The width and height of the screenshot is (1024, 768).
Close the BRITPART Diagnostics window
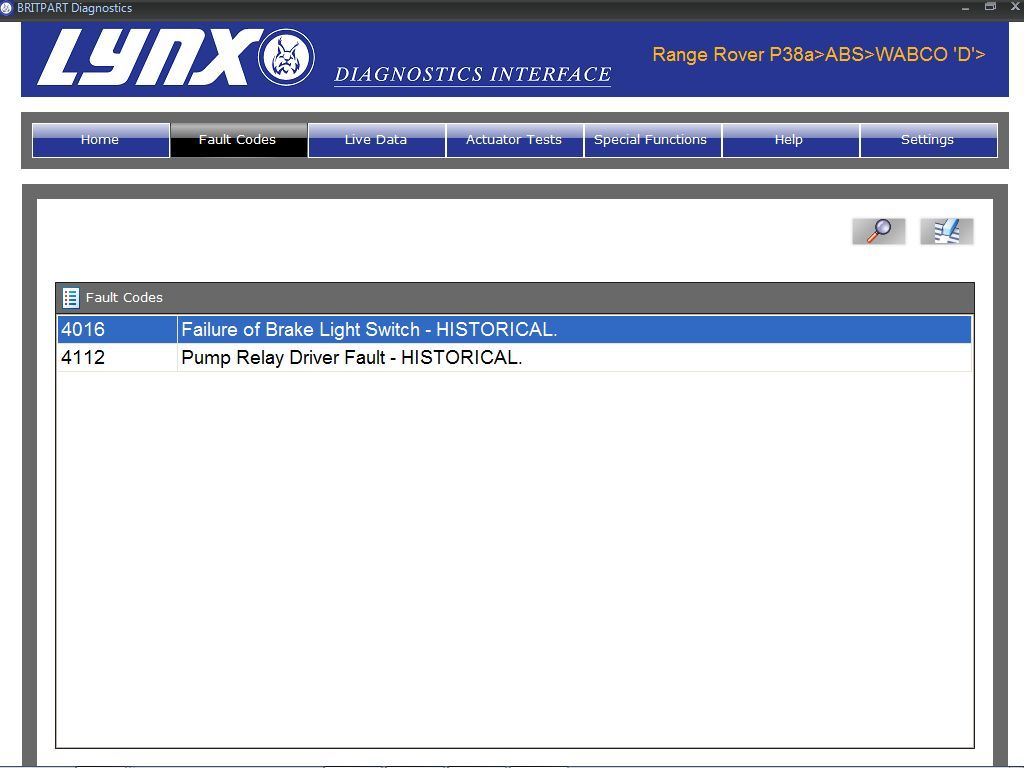coord(1016,7)
